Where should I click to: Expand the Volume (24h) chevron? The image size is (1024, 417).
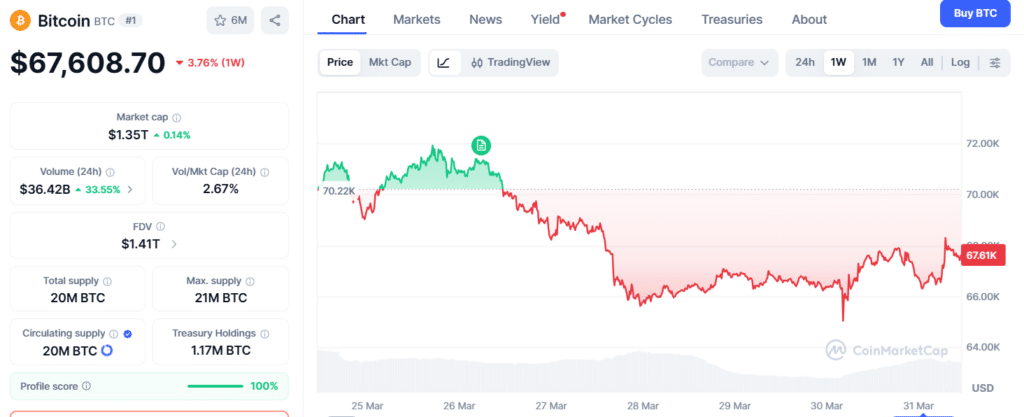(x=129, y=189)
